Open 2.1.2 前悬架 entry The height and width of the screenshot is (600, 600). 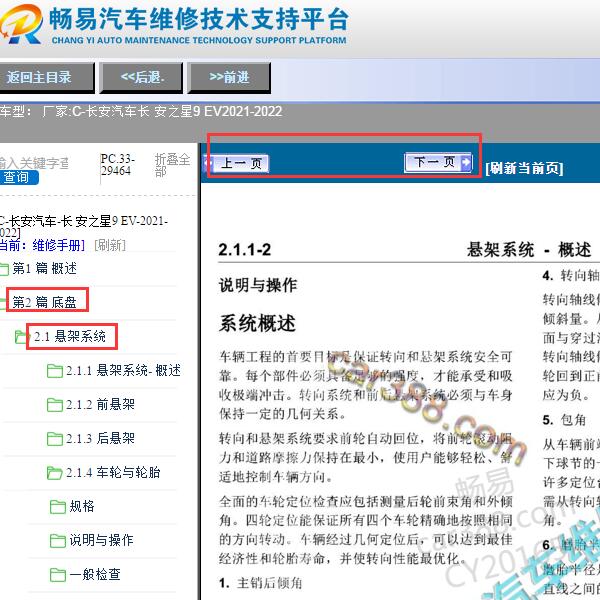pos(100,404)
